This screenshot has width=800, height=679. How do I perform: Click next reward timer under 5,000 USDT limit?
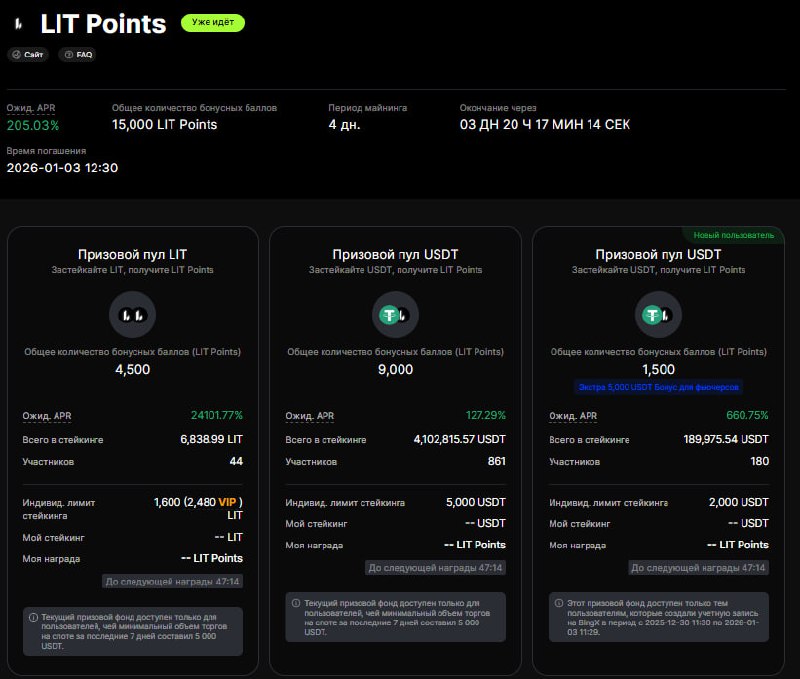pyautogui.click(x=435, y=568)
